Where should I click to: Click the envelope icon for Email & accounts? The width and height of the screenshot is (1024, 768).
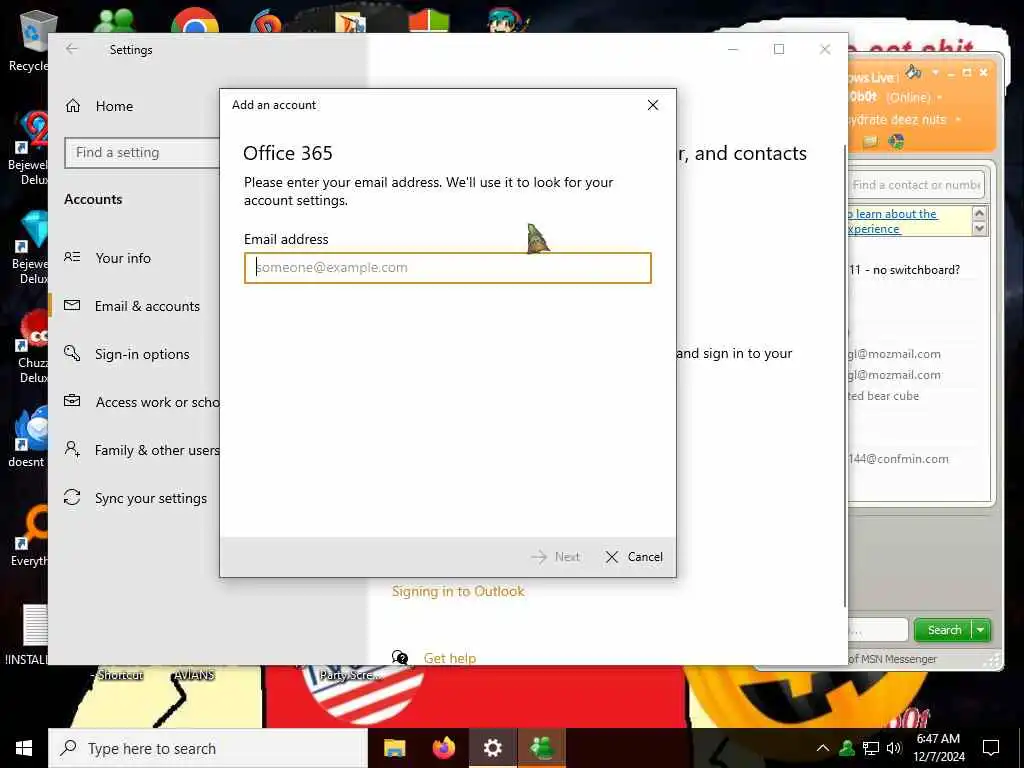pos(72,305)
